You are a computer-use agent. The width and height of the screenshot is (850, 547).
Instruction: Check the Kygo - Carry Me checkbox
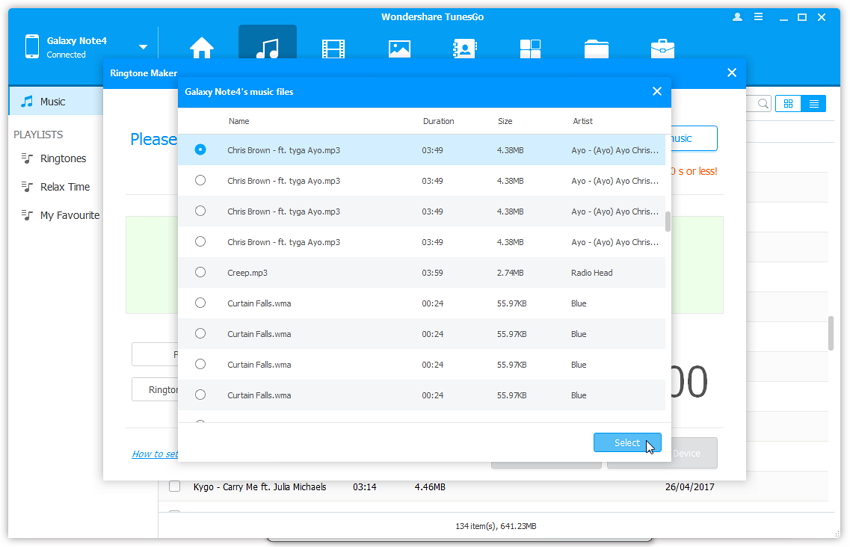click(x=174, y=487)
